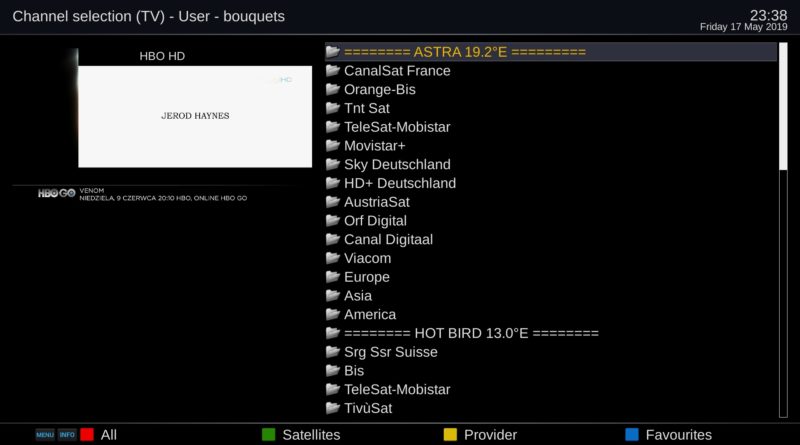Select the Tnt Sat bouquet
Screen dimensions: 800x445
pos(551,108)
